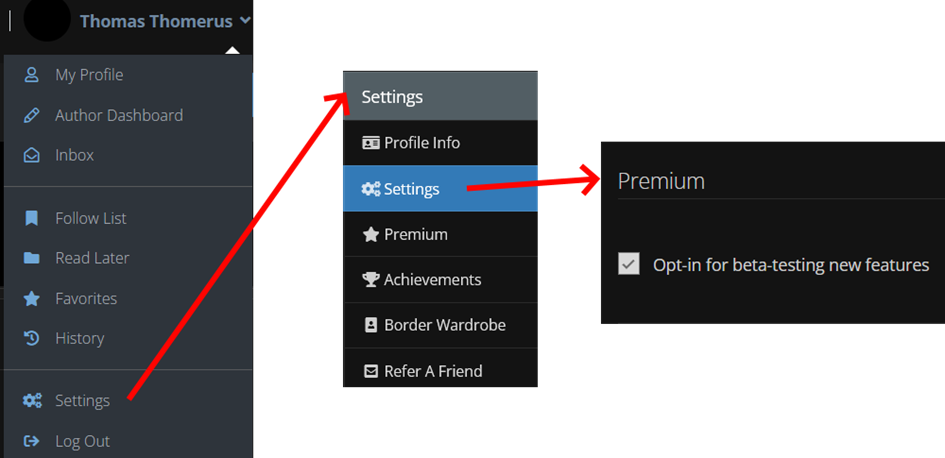This screenshot has width=945, height=458.
Task: Click the Log Out arrow icon
Action: click(x=31, y=441)
